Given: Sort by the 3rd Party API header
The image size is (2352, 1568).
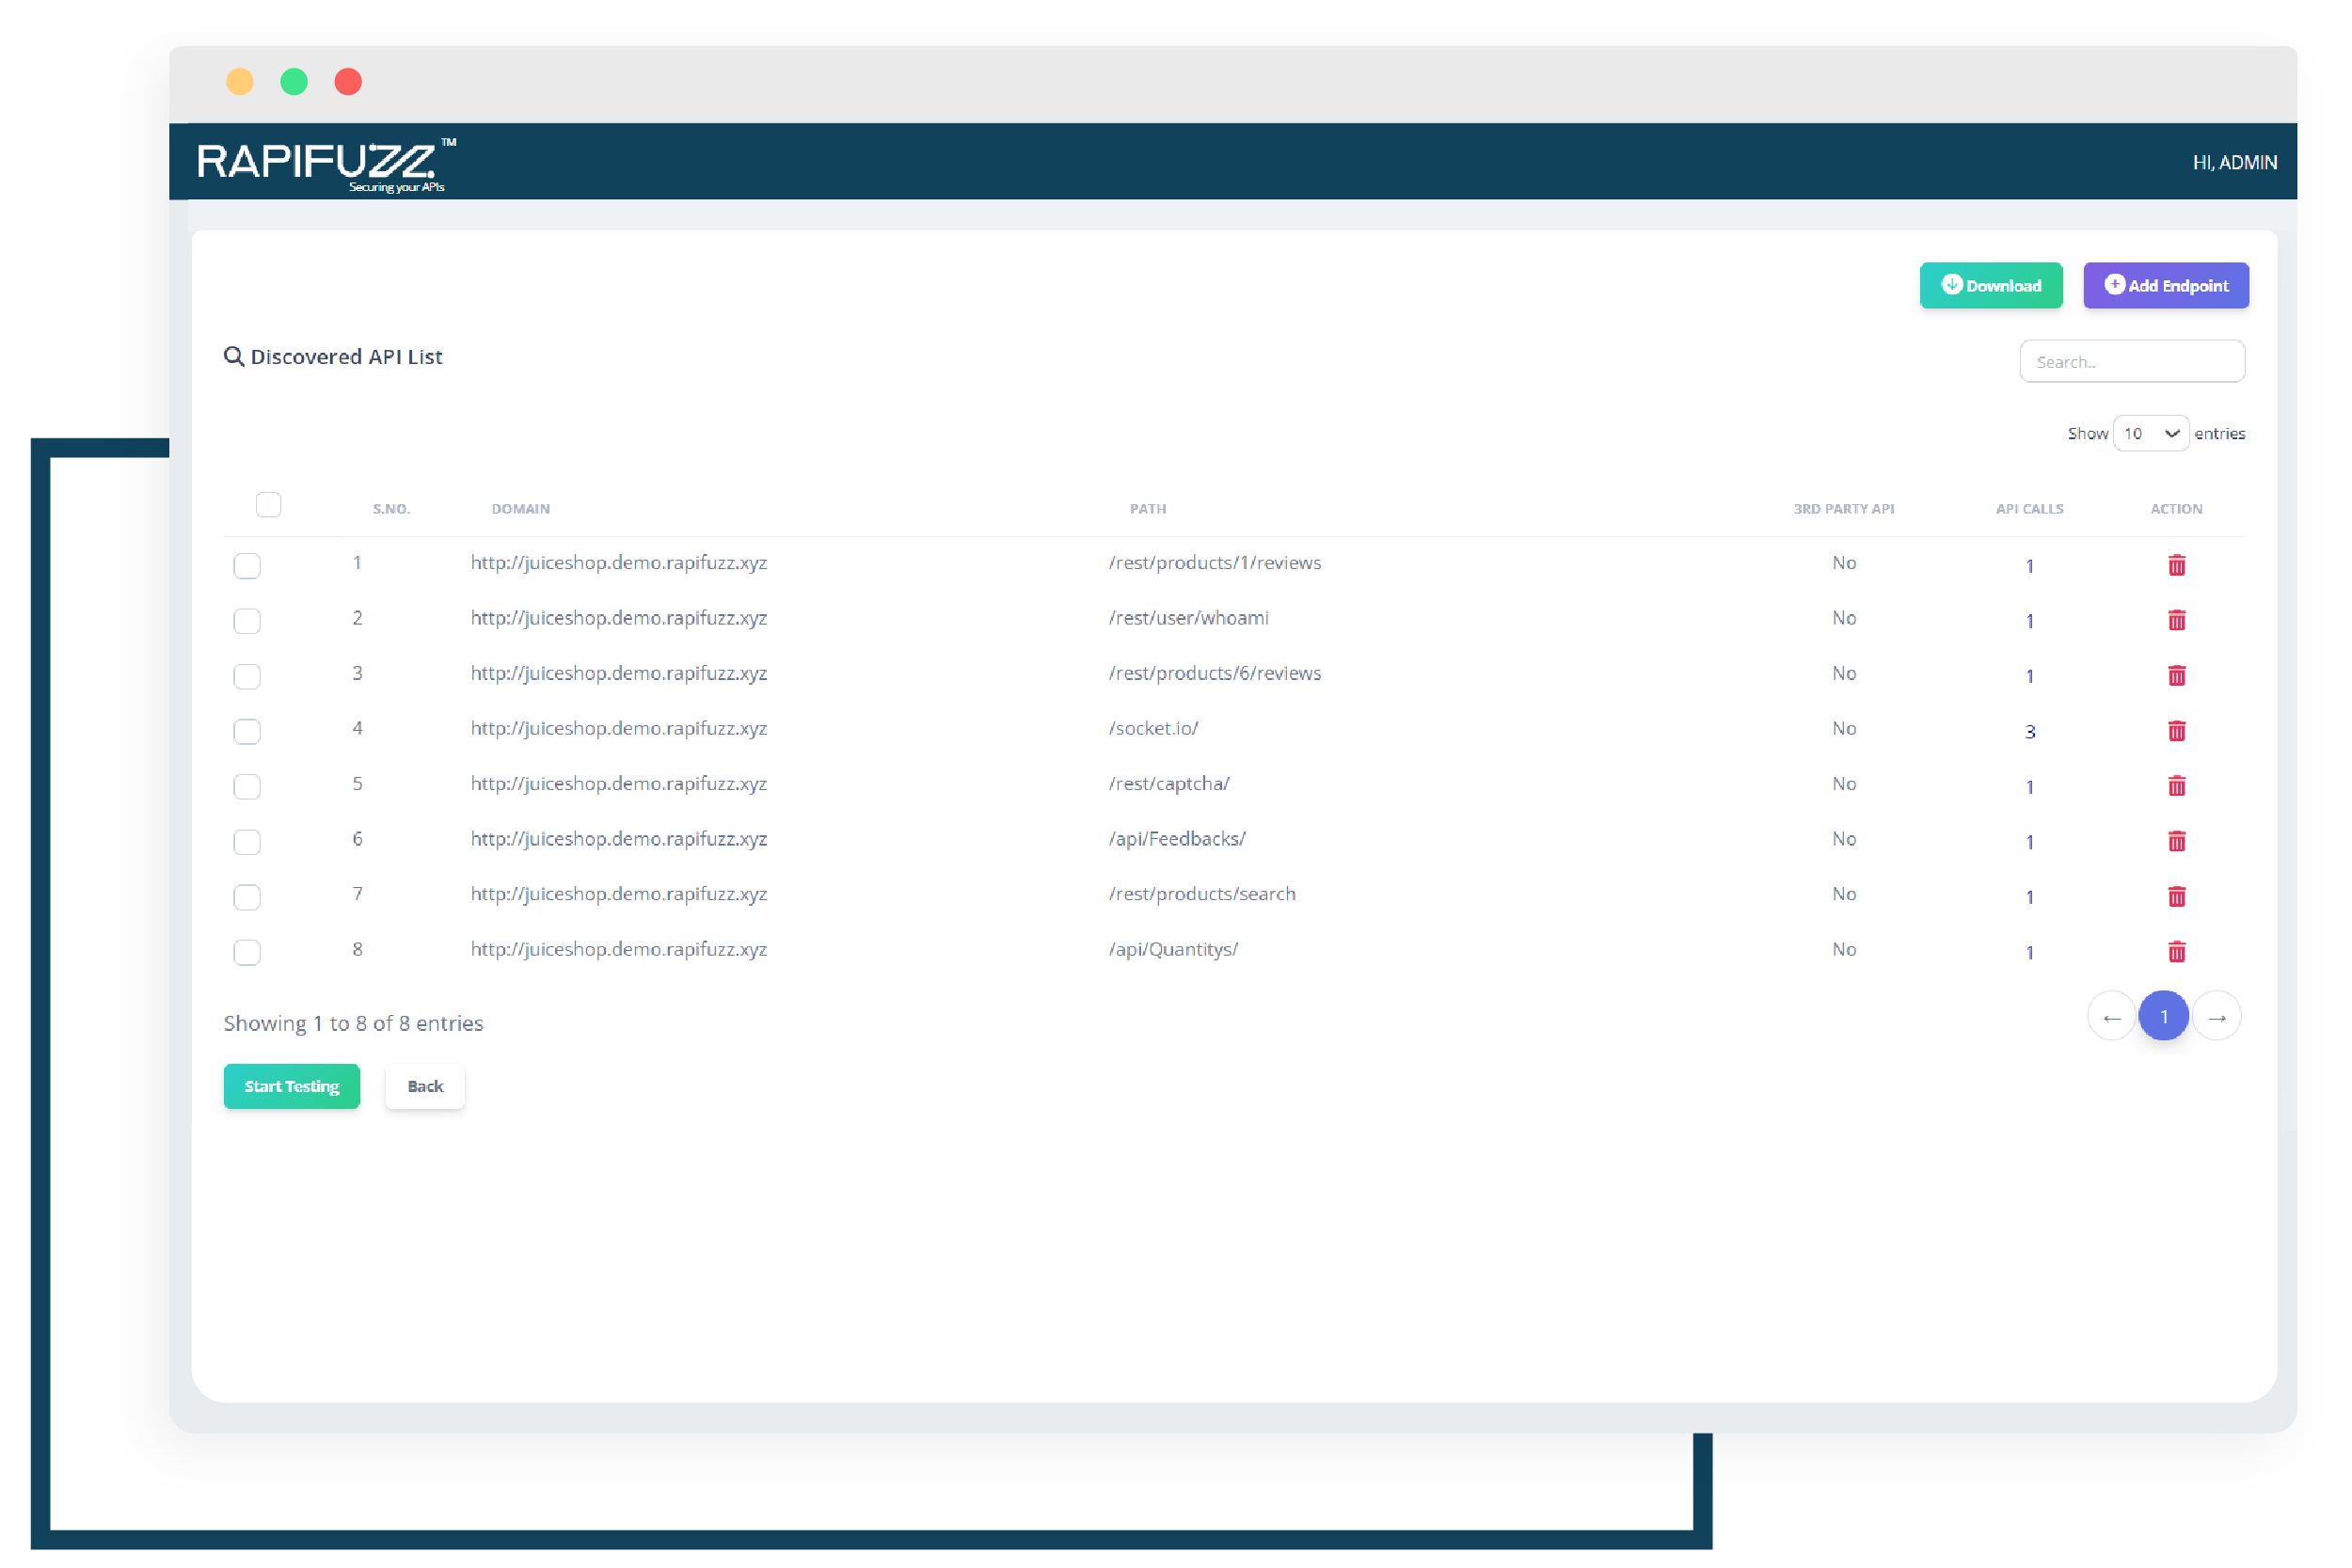Looking at the screenshot, I should point(1843,509).
